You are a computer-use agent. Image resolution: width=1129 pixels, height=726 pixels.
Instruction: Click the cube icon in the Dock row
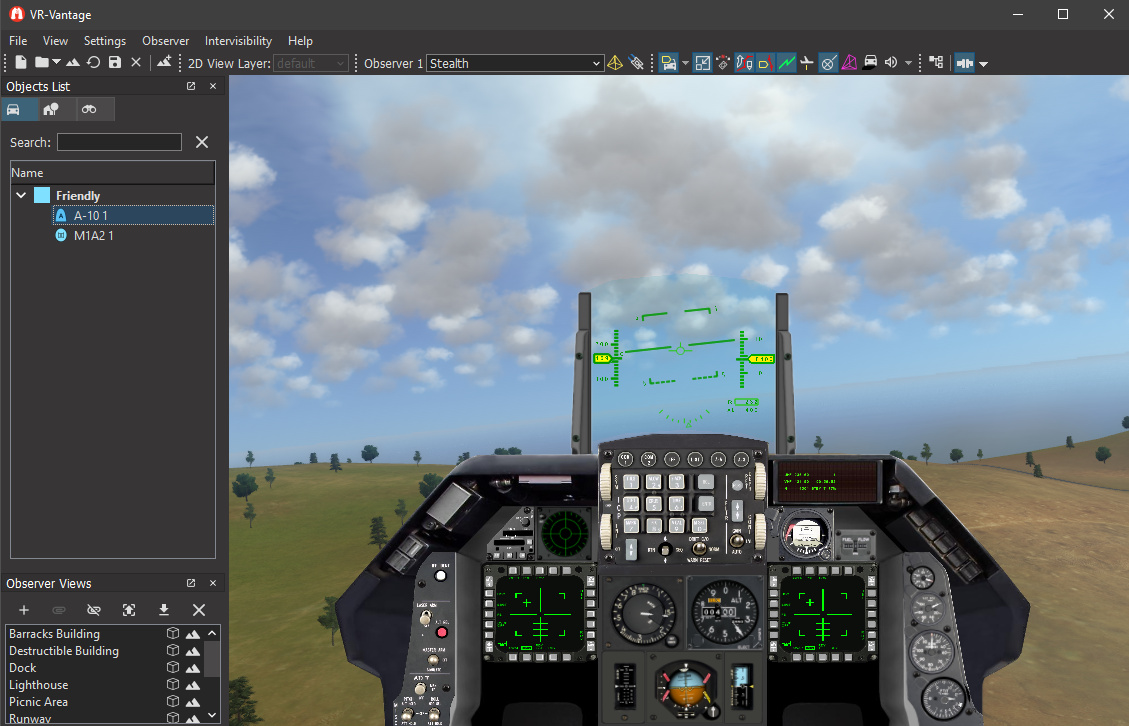click(x=173, y=667)
